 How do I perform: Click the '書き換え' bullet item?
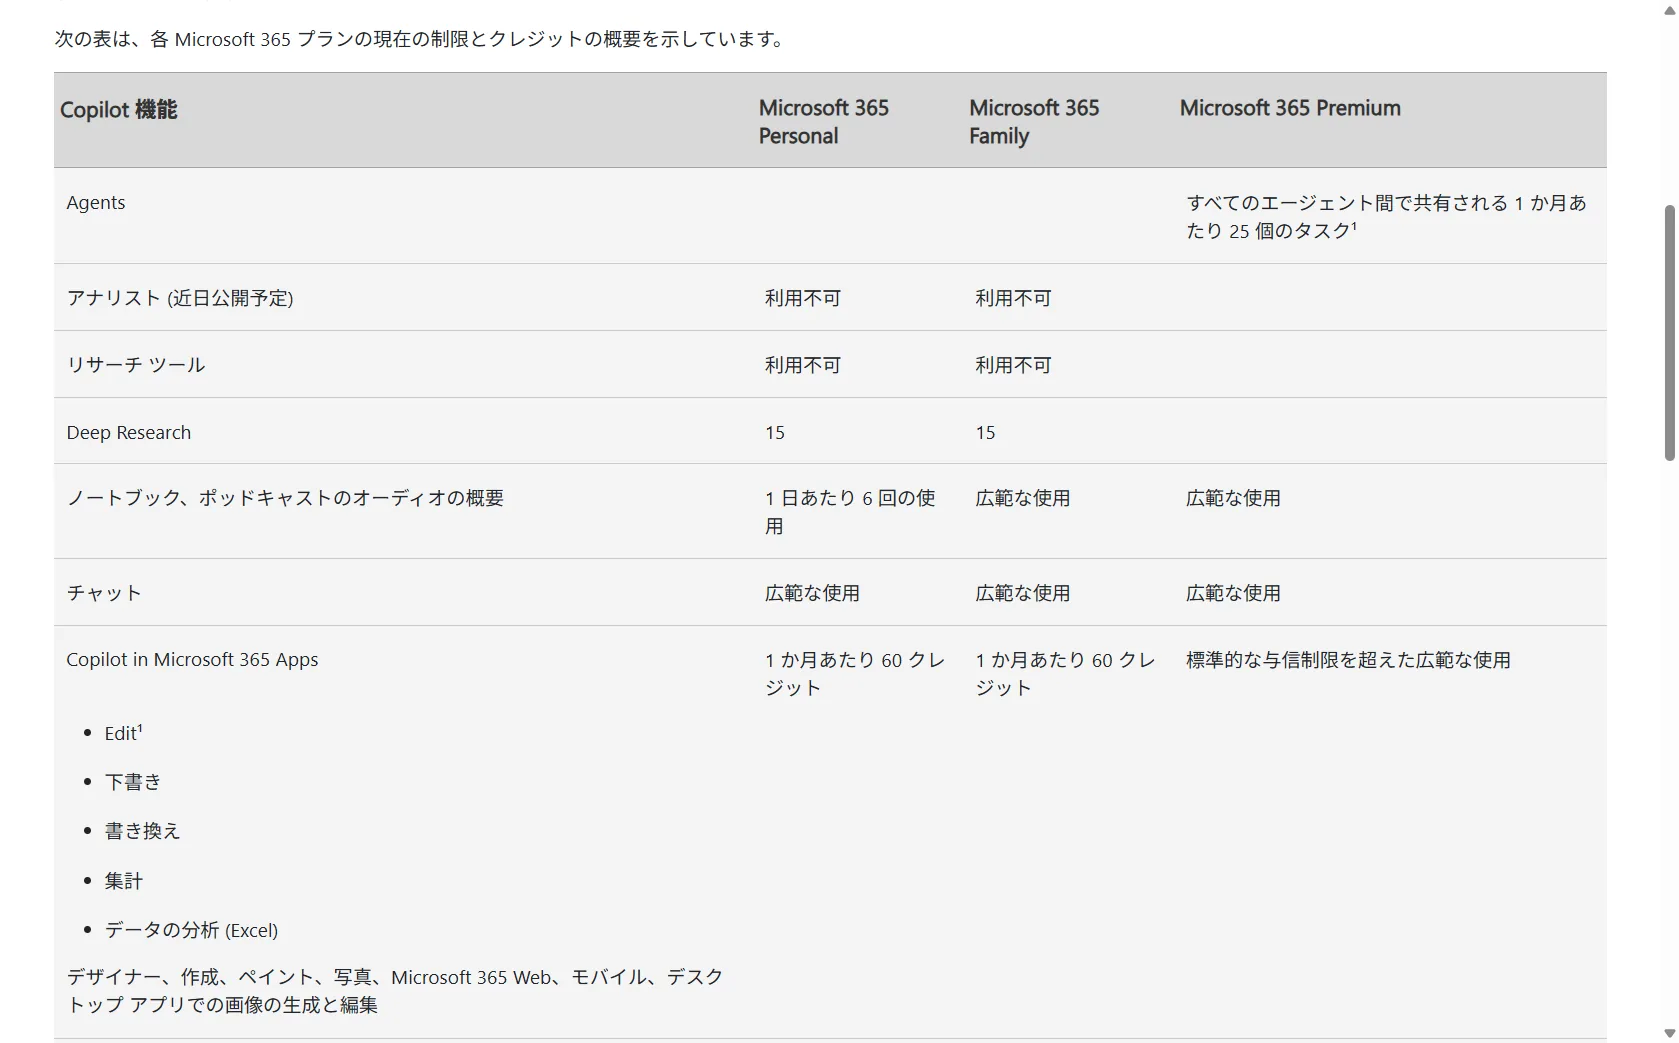click(142, 831)
